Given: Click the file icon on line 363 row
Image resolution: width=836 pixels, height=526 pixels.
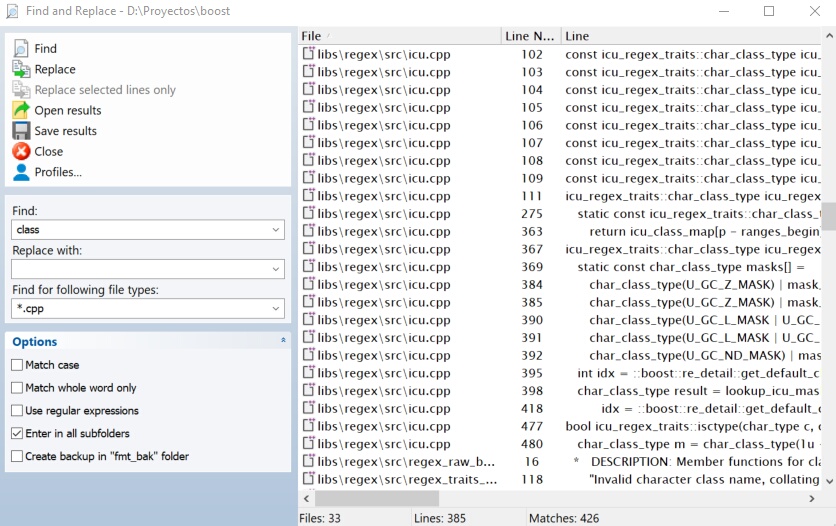Looking at the screenshot, I should pos(308,230).
